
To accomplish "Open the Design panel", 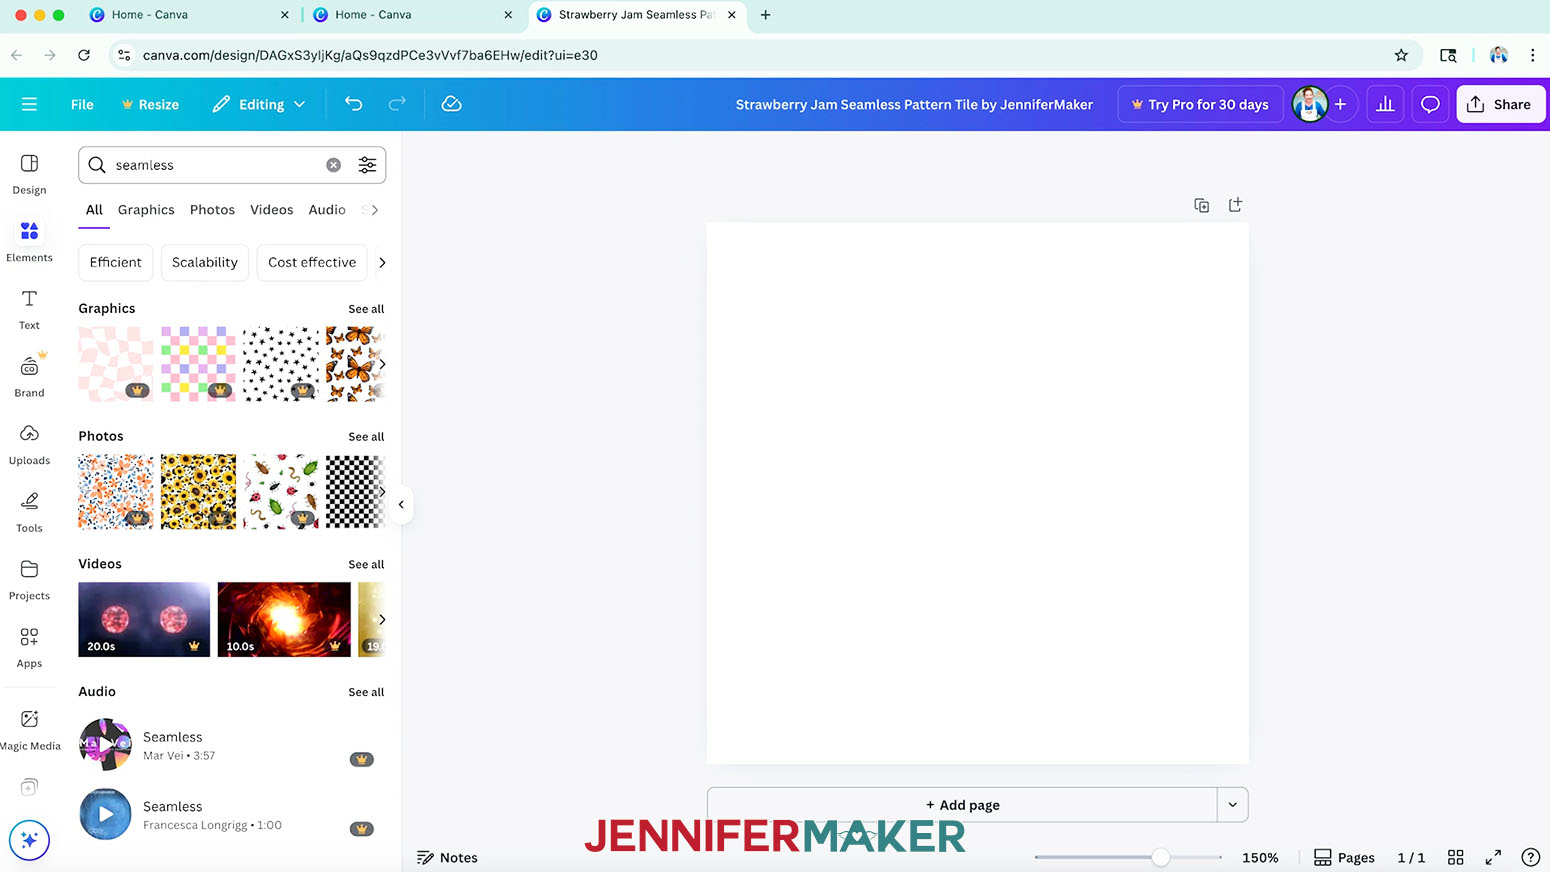I will (x=29, y=174).
